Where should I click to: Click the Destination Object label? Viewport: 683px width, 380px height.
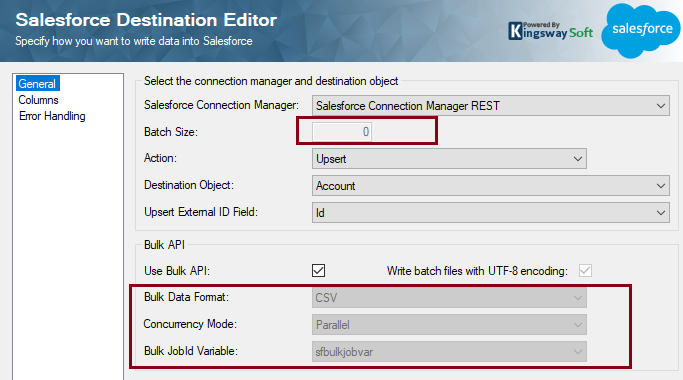[189, 185]
